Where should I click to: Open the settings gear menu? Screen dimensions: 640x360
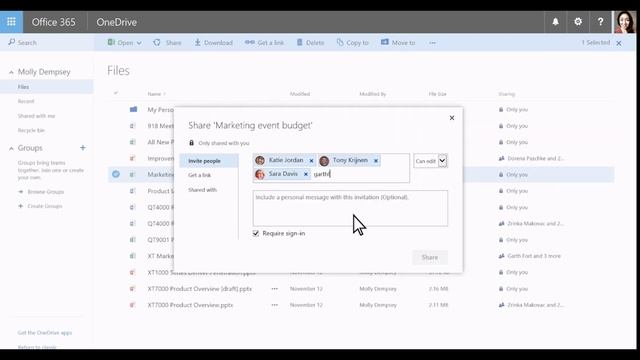[x=578, y=22]
